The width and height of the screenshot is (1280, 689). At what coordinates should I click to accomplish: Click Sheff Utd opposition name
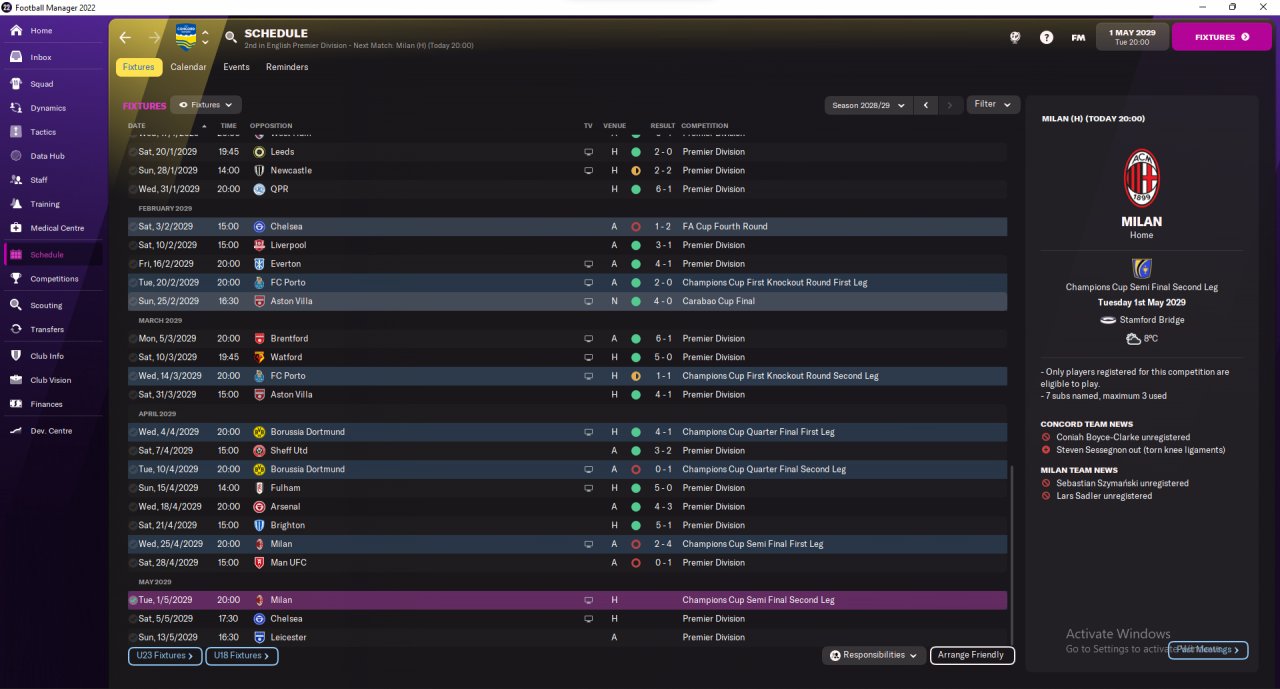click(x=288, y=451)
